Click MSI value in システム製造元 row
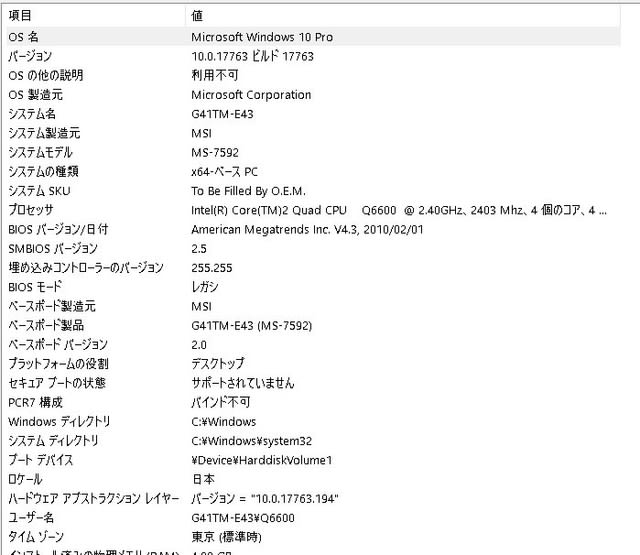 (x=202, y=133)
